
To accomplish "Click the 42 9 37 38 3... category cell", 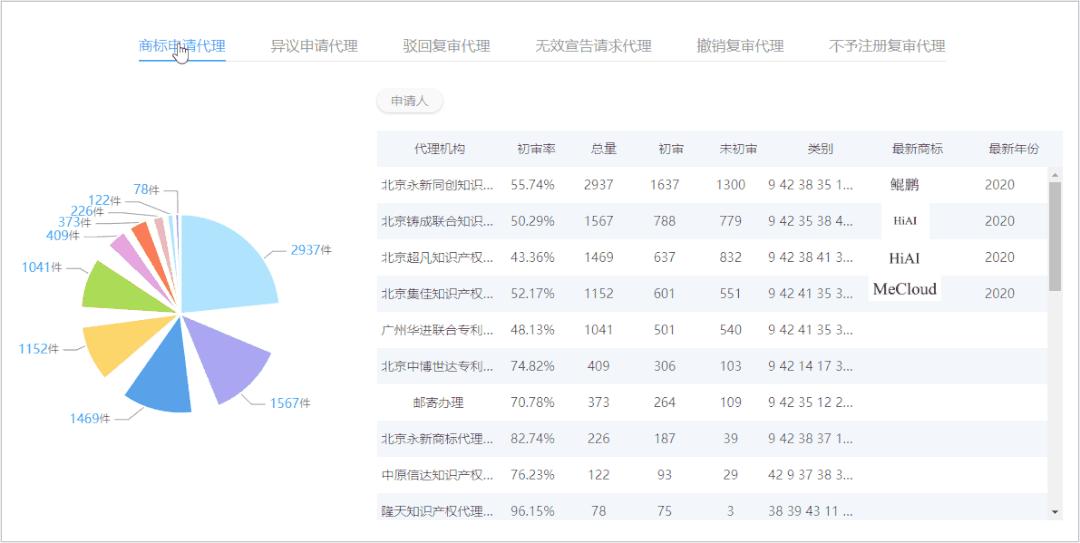I will click(811, 475).
